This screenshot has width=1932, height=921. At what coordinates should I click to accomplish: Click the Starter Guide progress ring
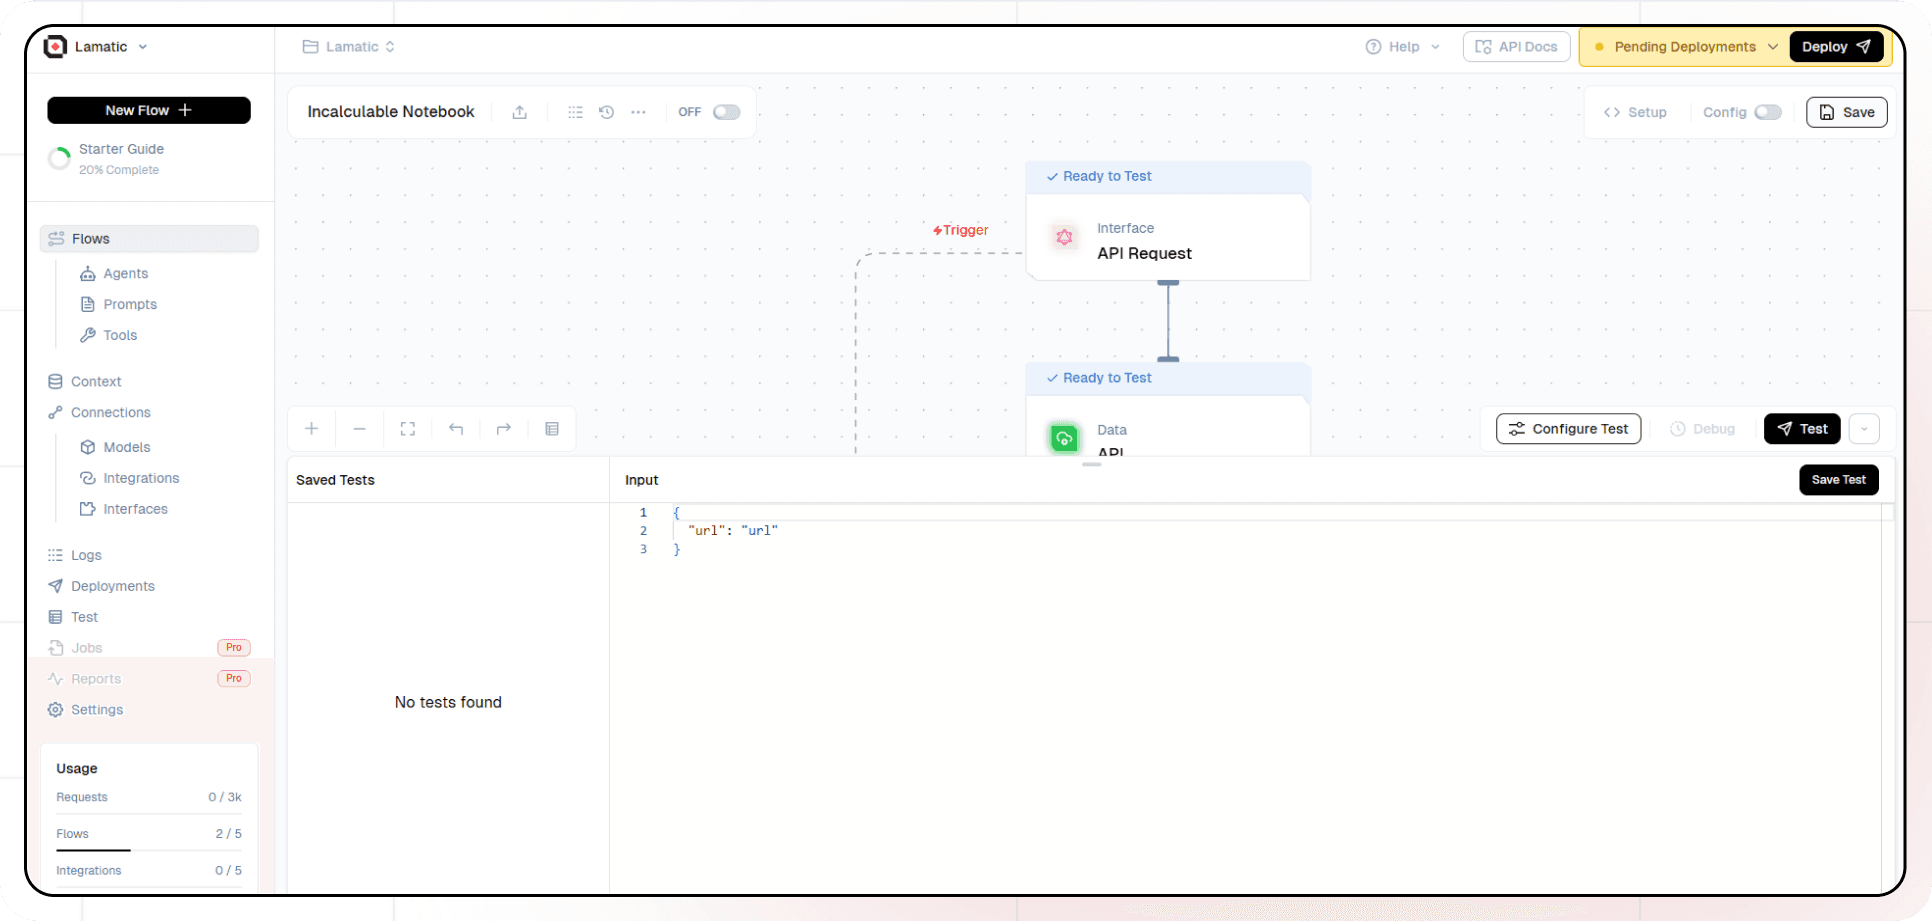point(59,158)
